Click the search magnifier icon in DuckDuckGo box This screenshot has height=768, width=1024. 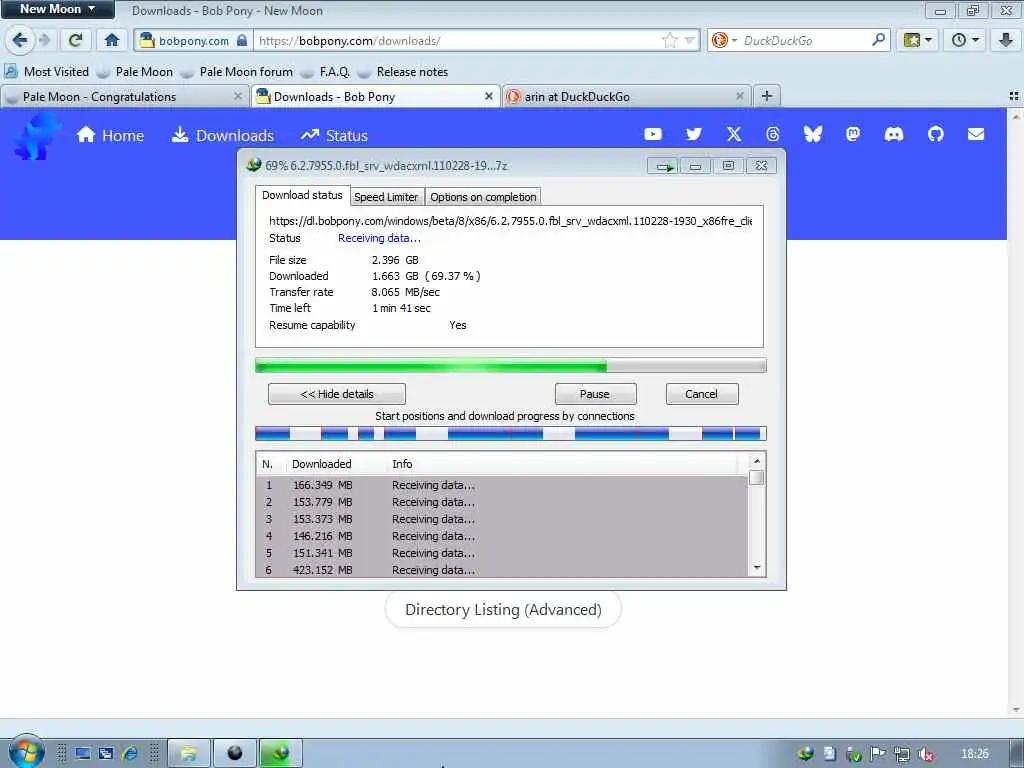[878, 40]
